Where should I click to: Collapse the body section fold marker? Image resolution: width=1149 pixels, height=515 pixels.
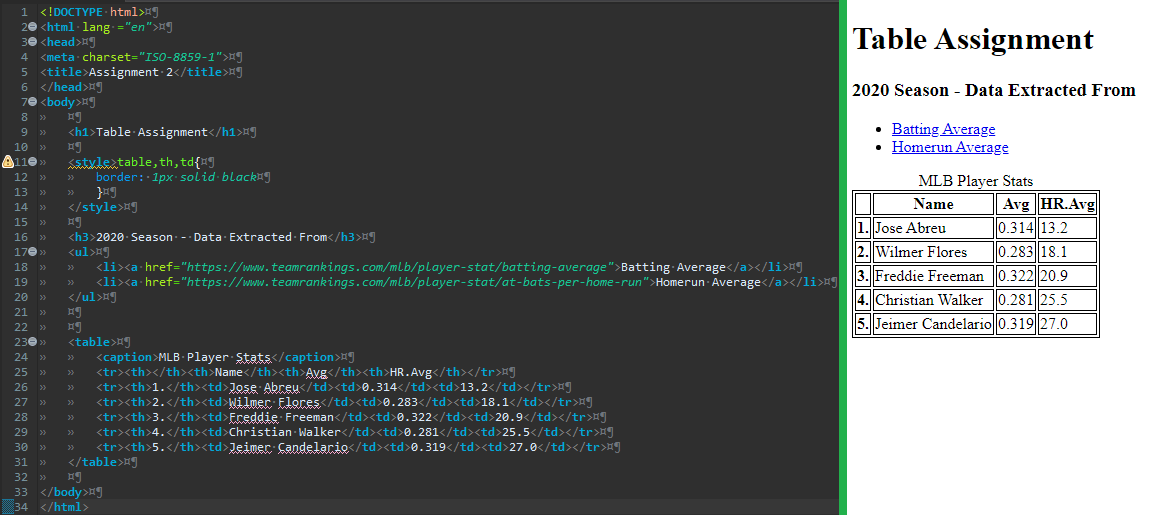tap(33, 102)
